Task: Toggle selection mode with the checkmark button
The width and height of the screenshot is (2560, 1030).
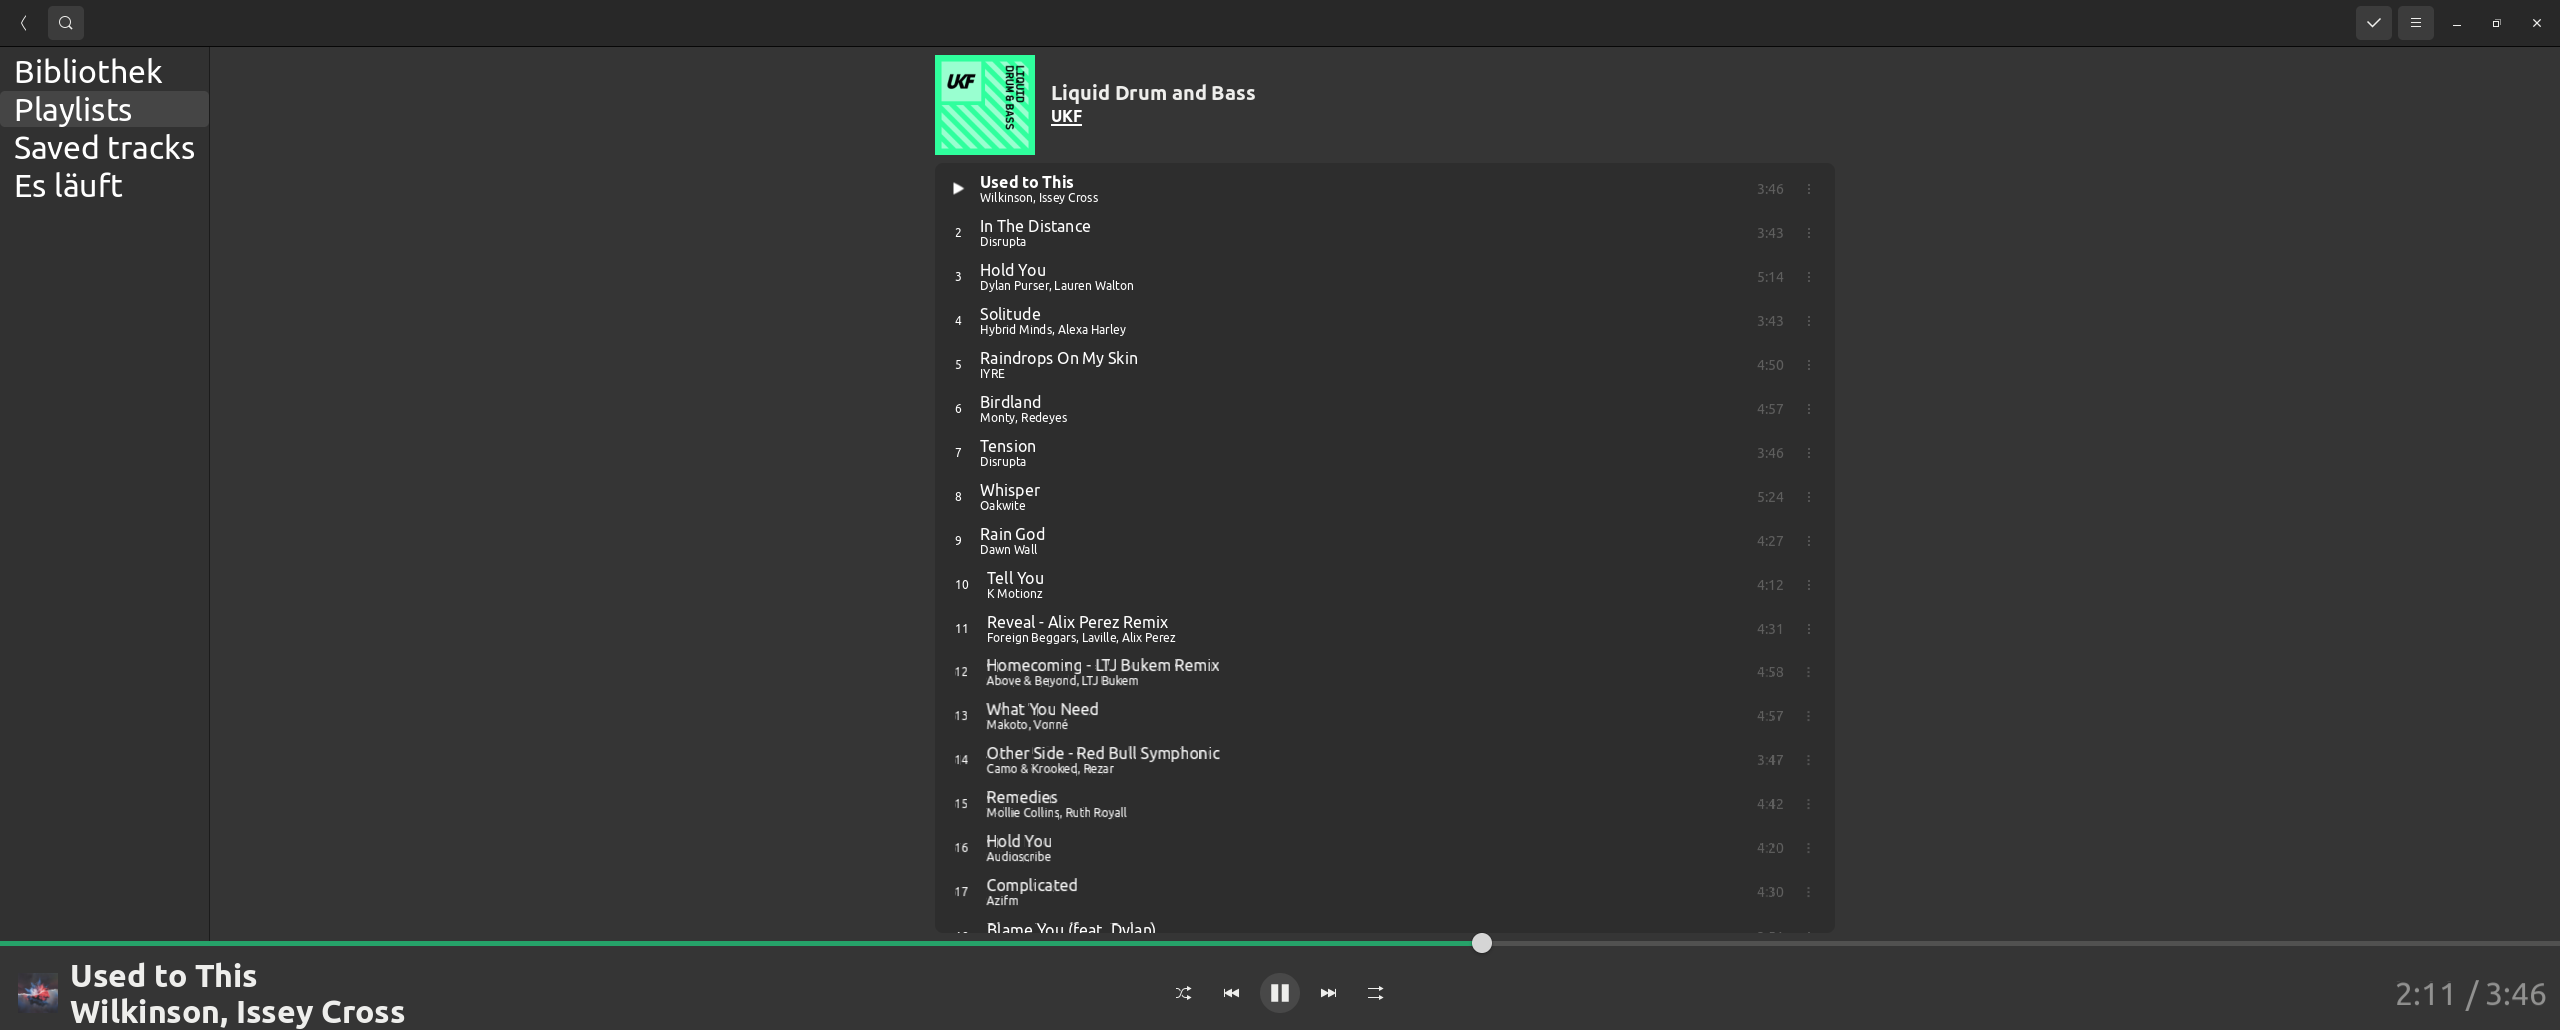Action: [x=2373, y=23]
